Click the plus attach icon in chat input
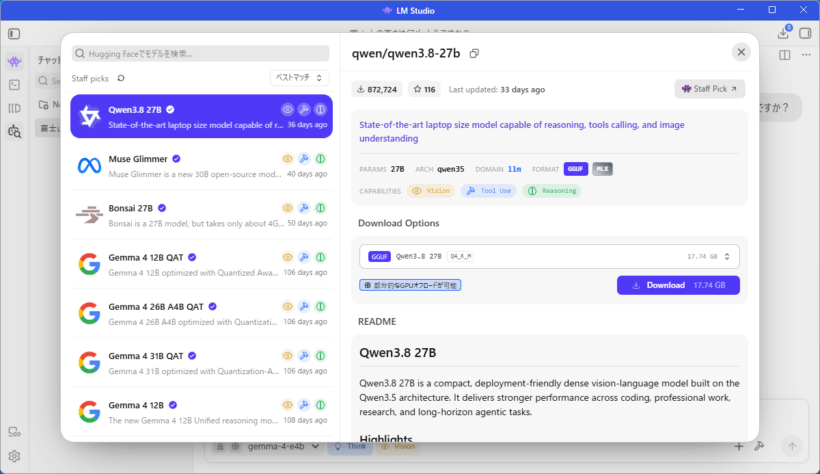The image size is (820, 474). [x=738, y=446]
